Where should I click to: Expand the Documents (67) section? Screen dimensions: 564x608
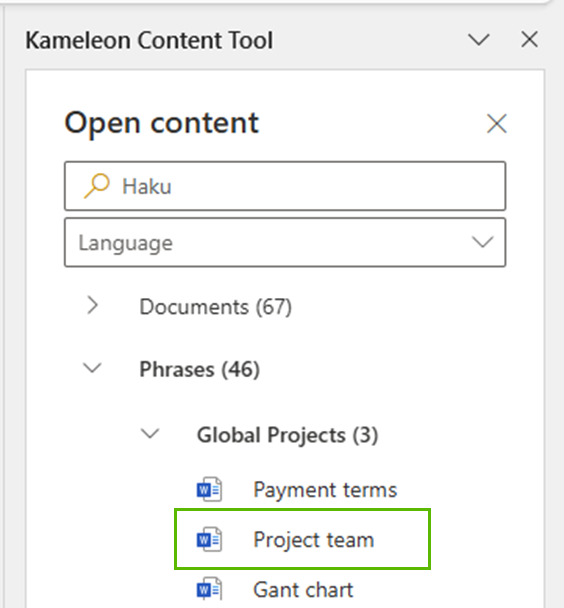tap(92, 306)
